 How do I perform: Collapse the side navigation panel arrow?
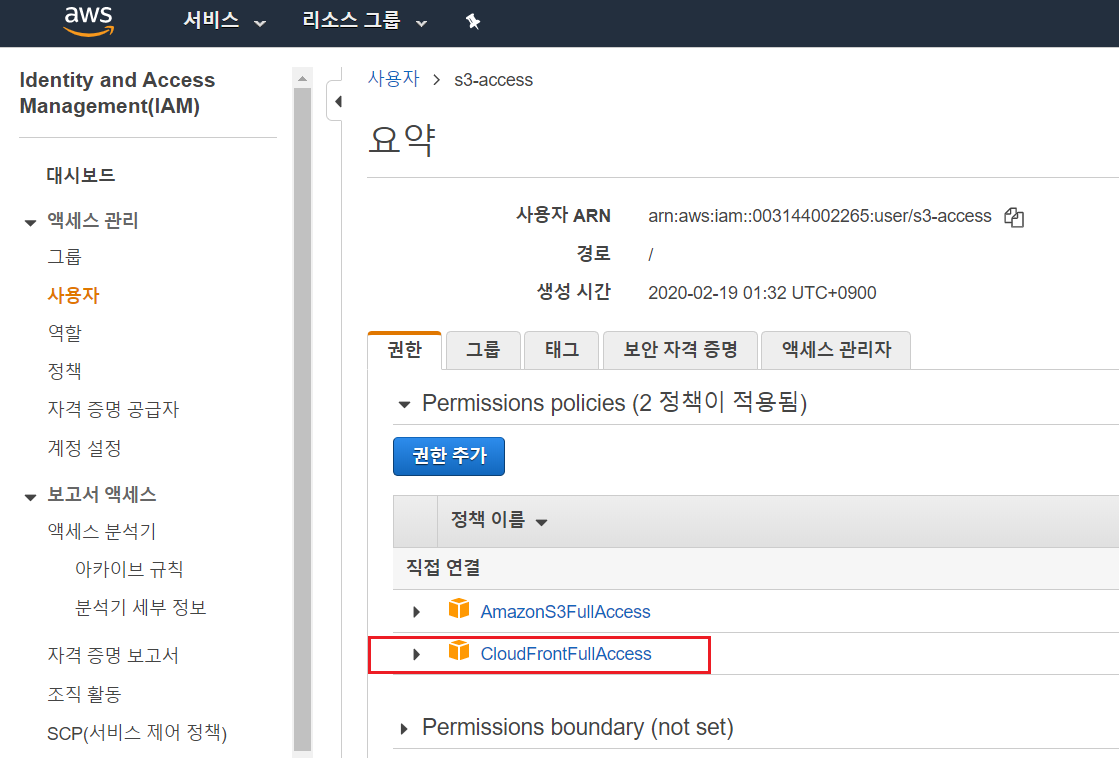click(x=337, y=101)
